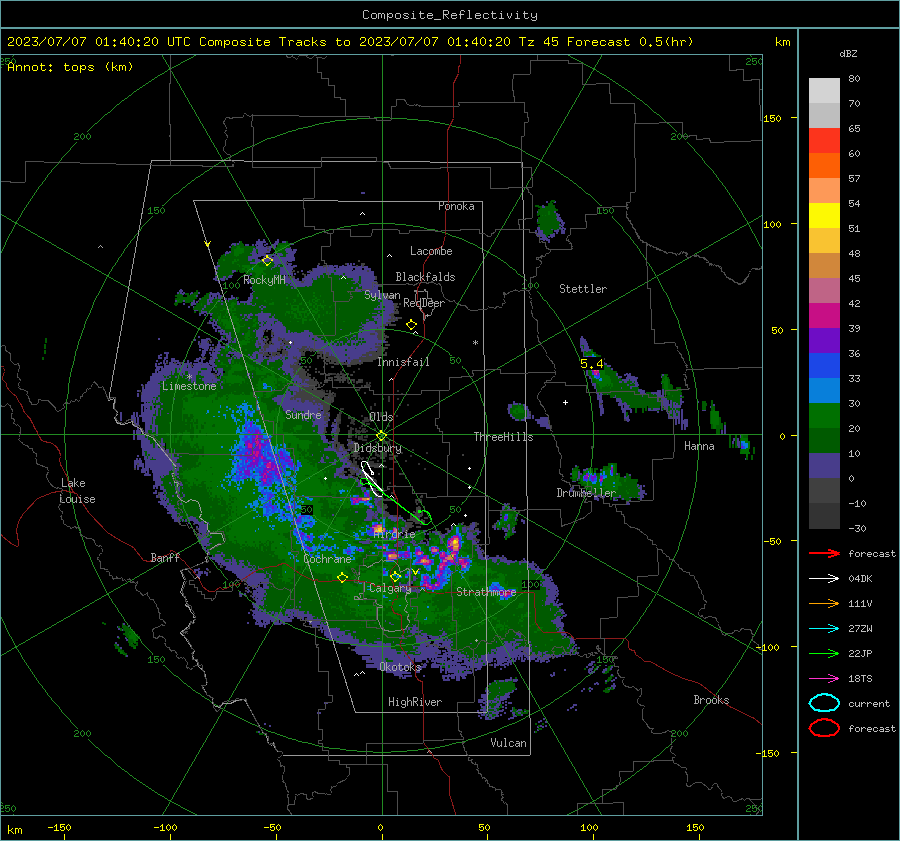The image size is (900, 841).
Task: Click the yellow radar-center diamond near Olds
Action: coord(381,436)
